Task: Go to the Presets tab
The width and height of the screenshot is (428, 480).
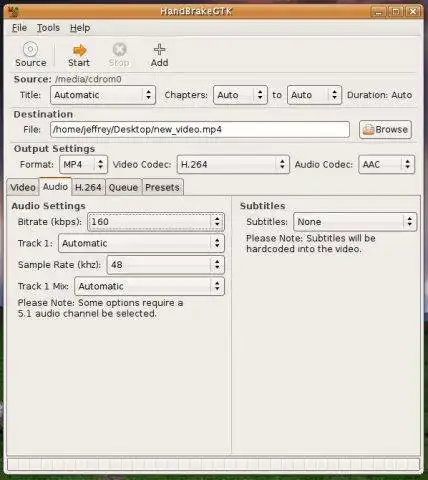Action: pos(162,187)
